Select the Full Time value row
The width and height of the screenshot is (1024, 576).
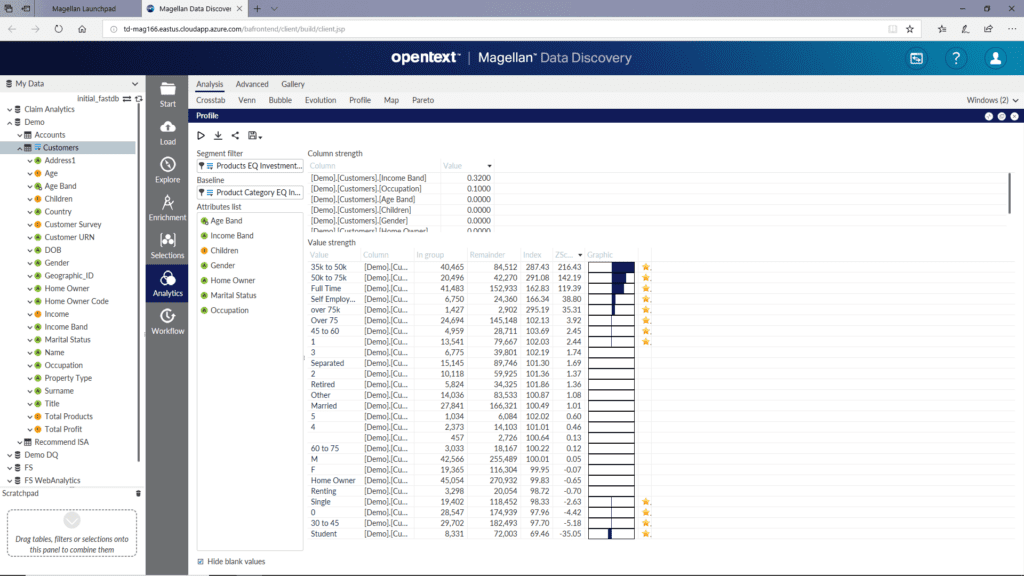(x=480, y=288)
